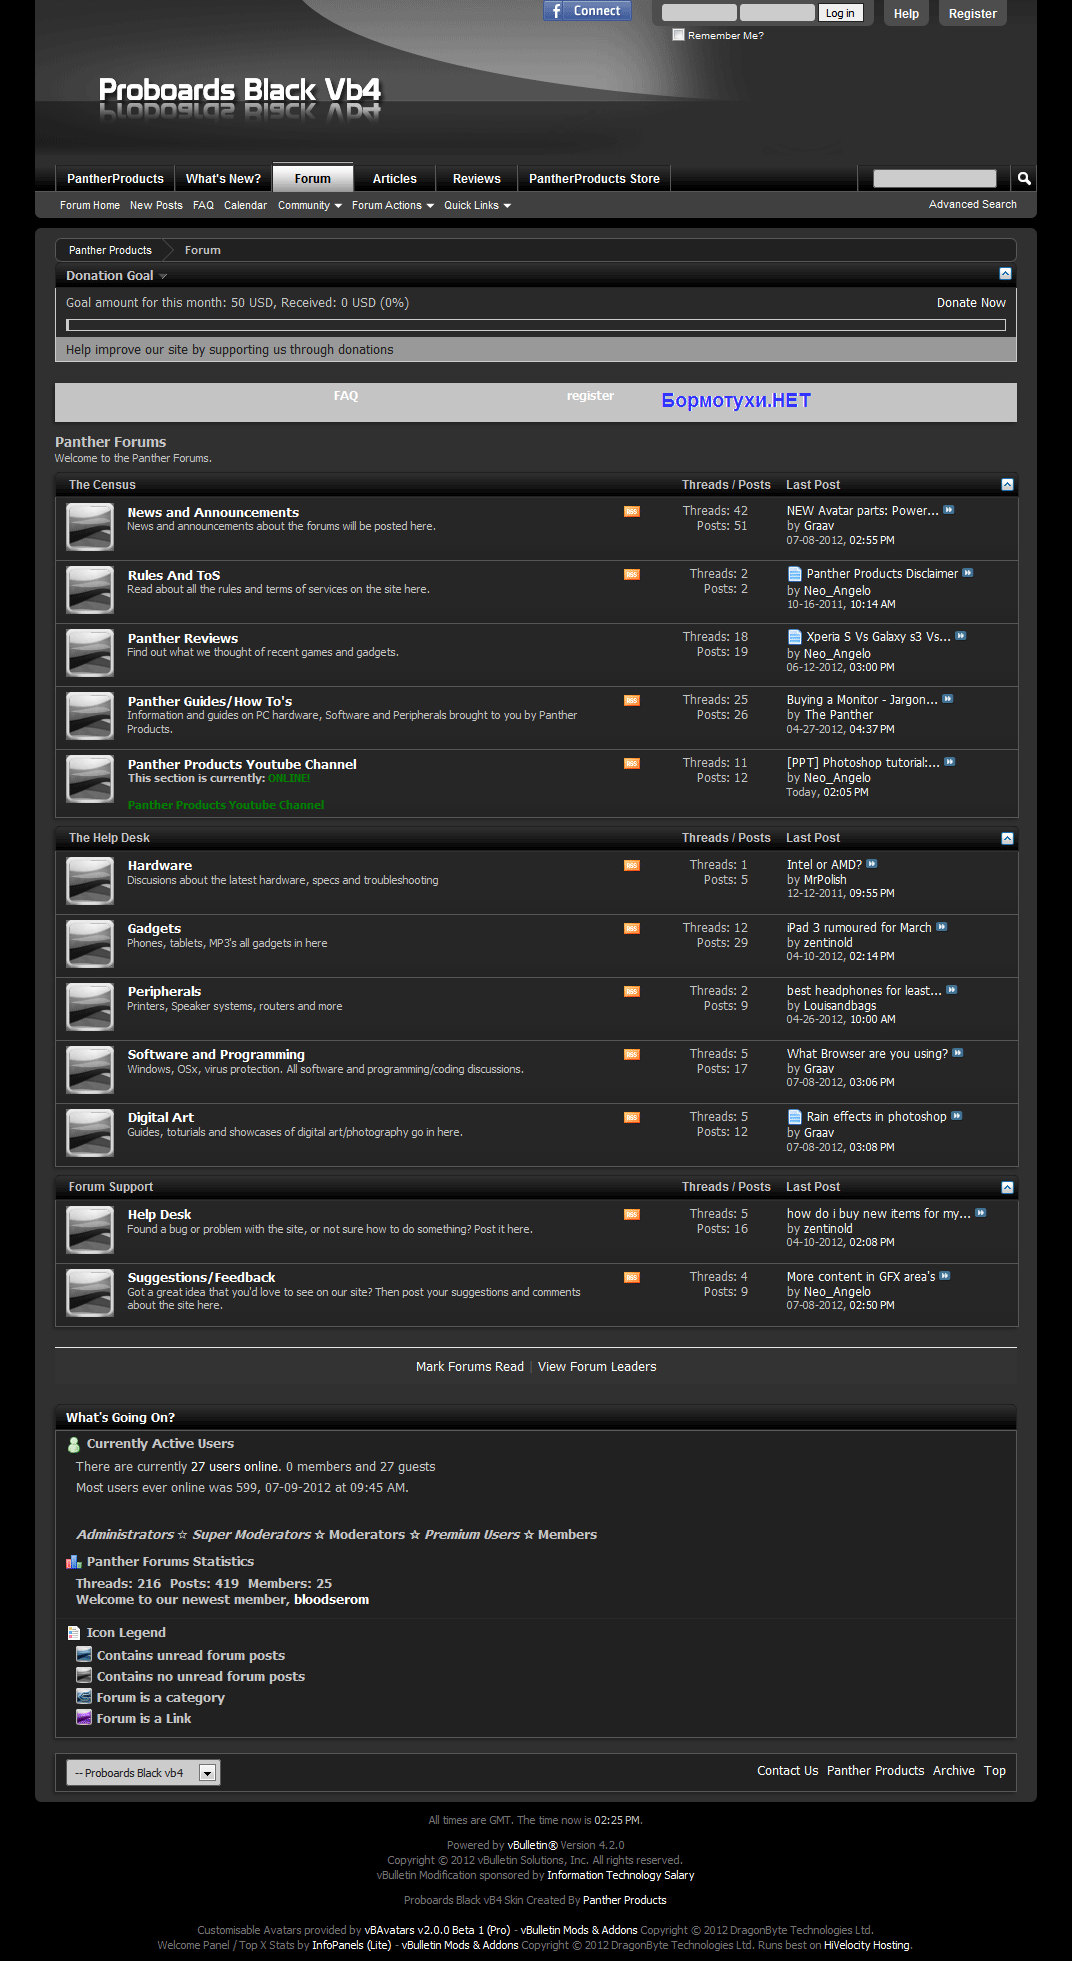1072x1961 pixels.
Task: Open RSS feed for Rules And ToS
Action: coord(632,574)
